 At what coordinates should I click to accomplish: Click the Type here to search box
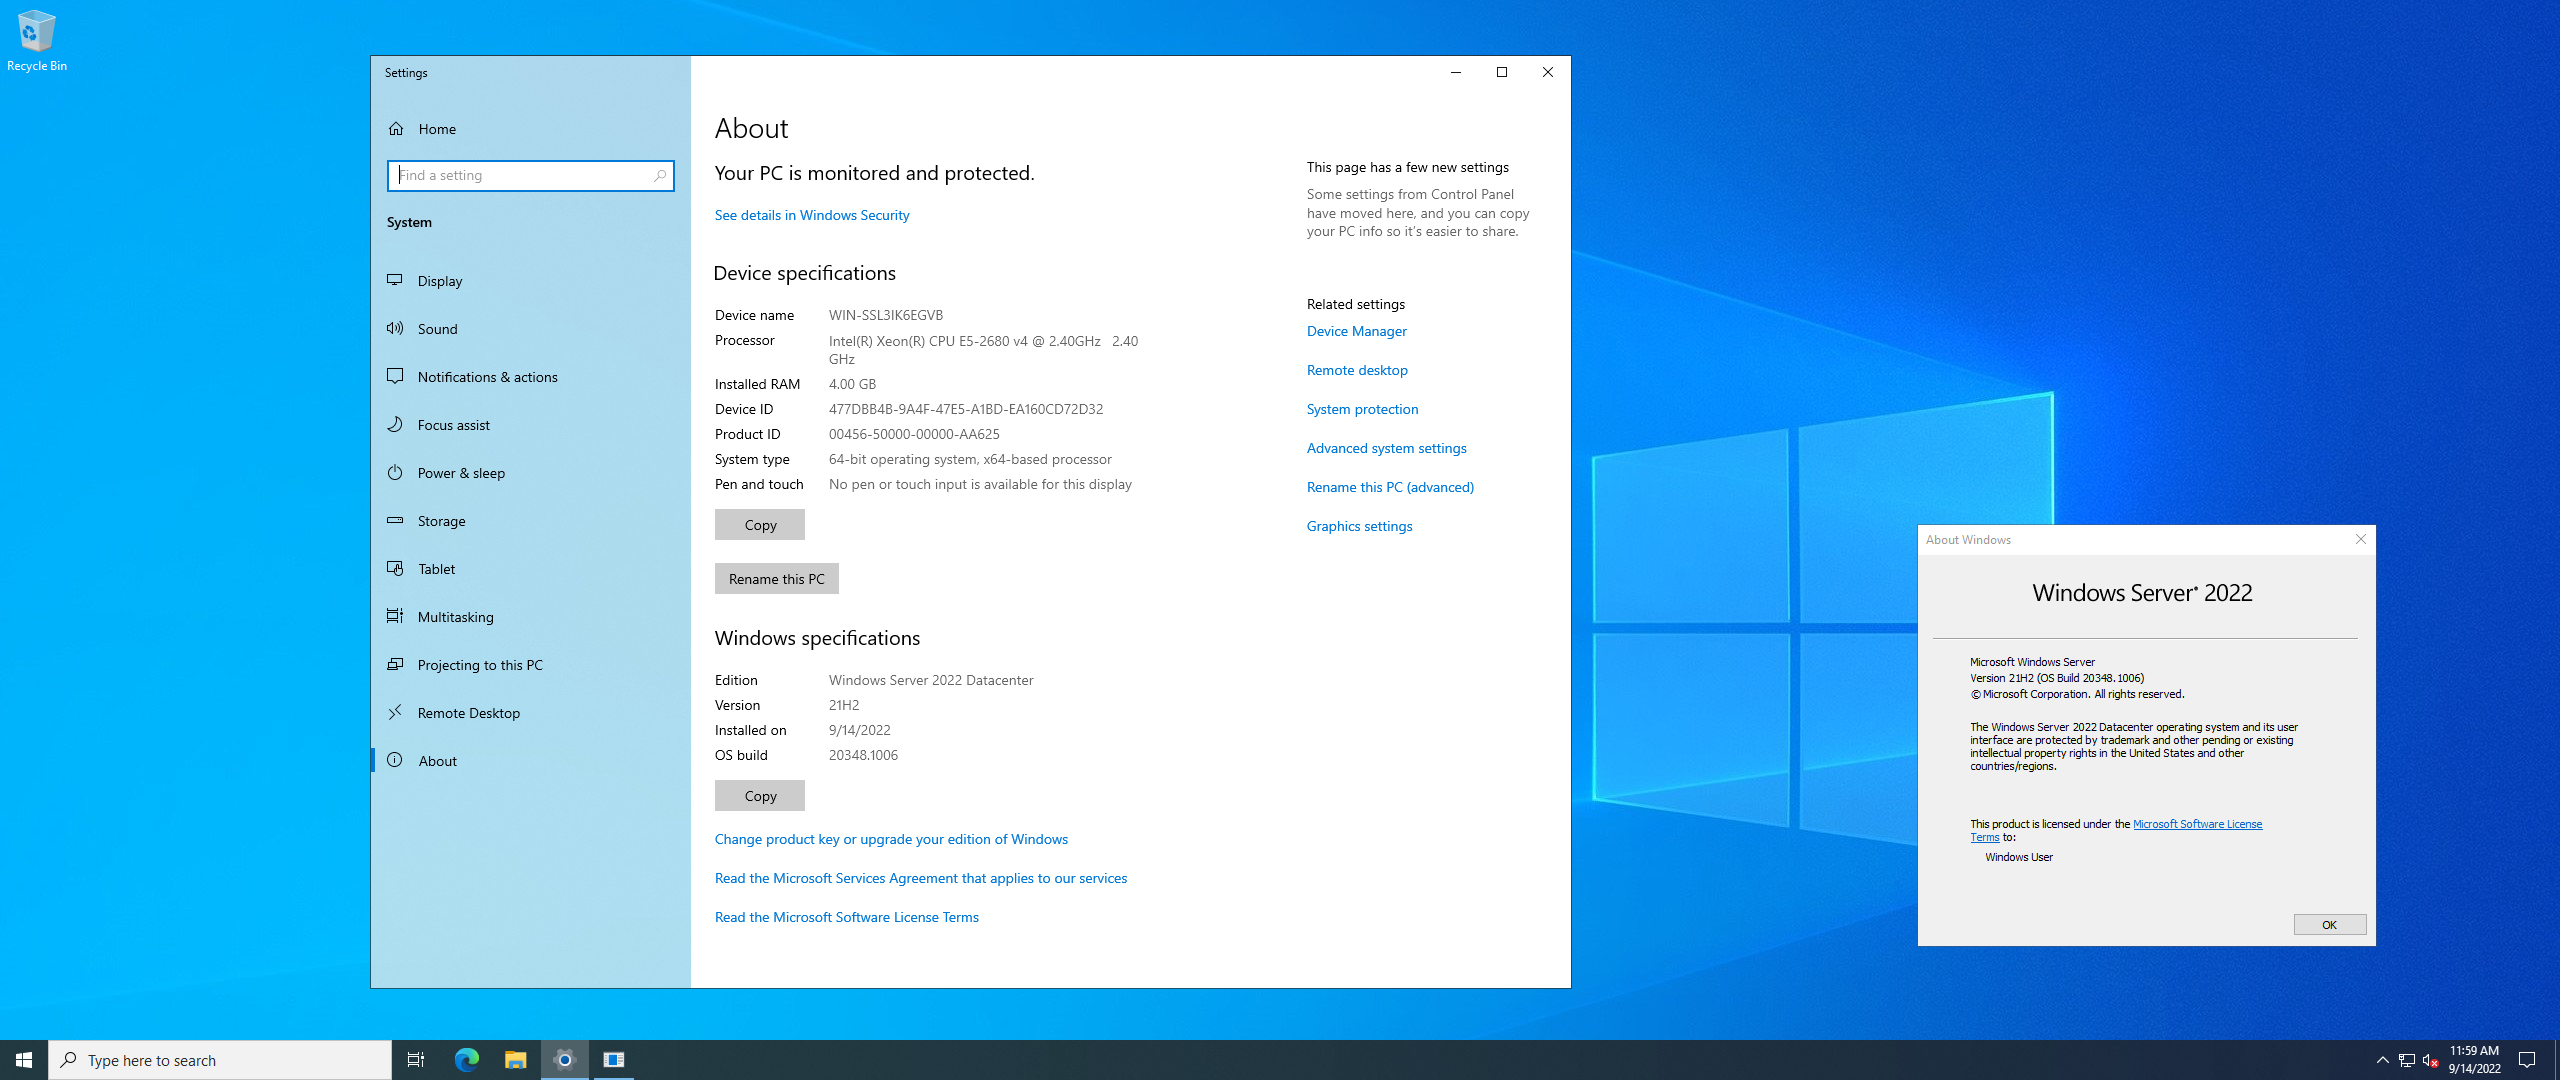(x=220, y=1060)
